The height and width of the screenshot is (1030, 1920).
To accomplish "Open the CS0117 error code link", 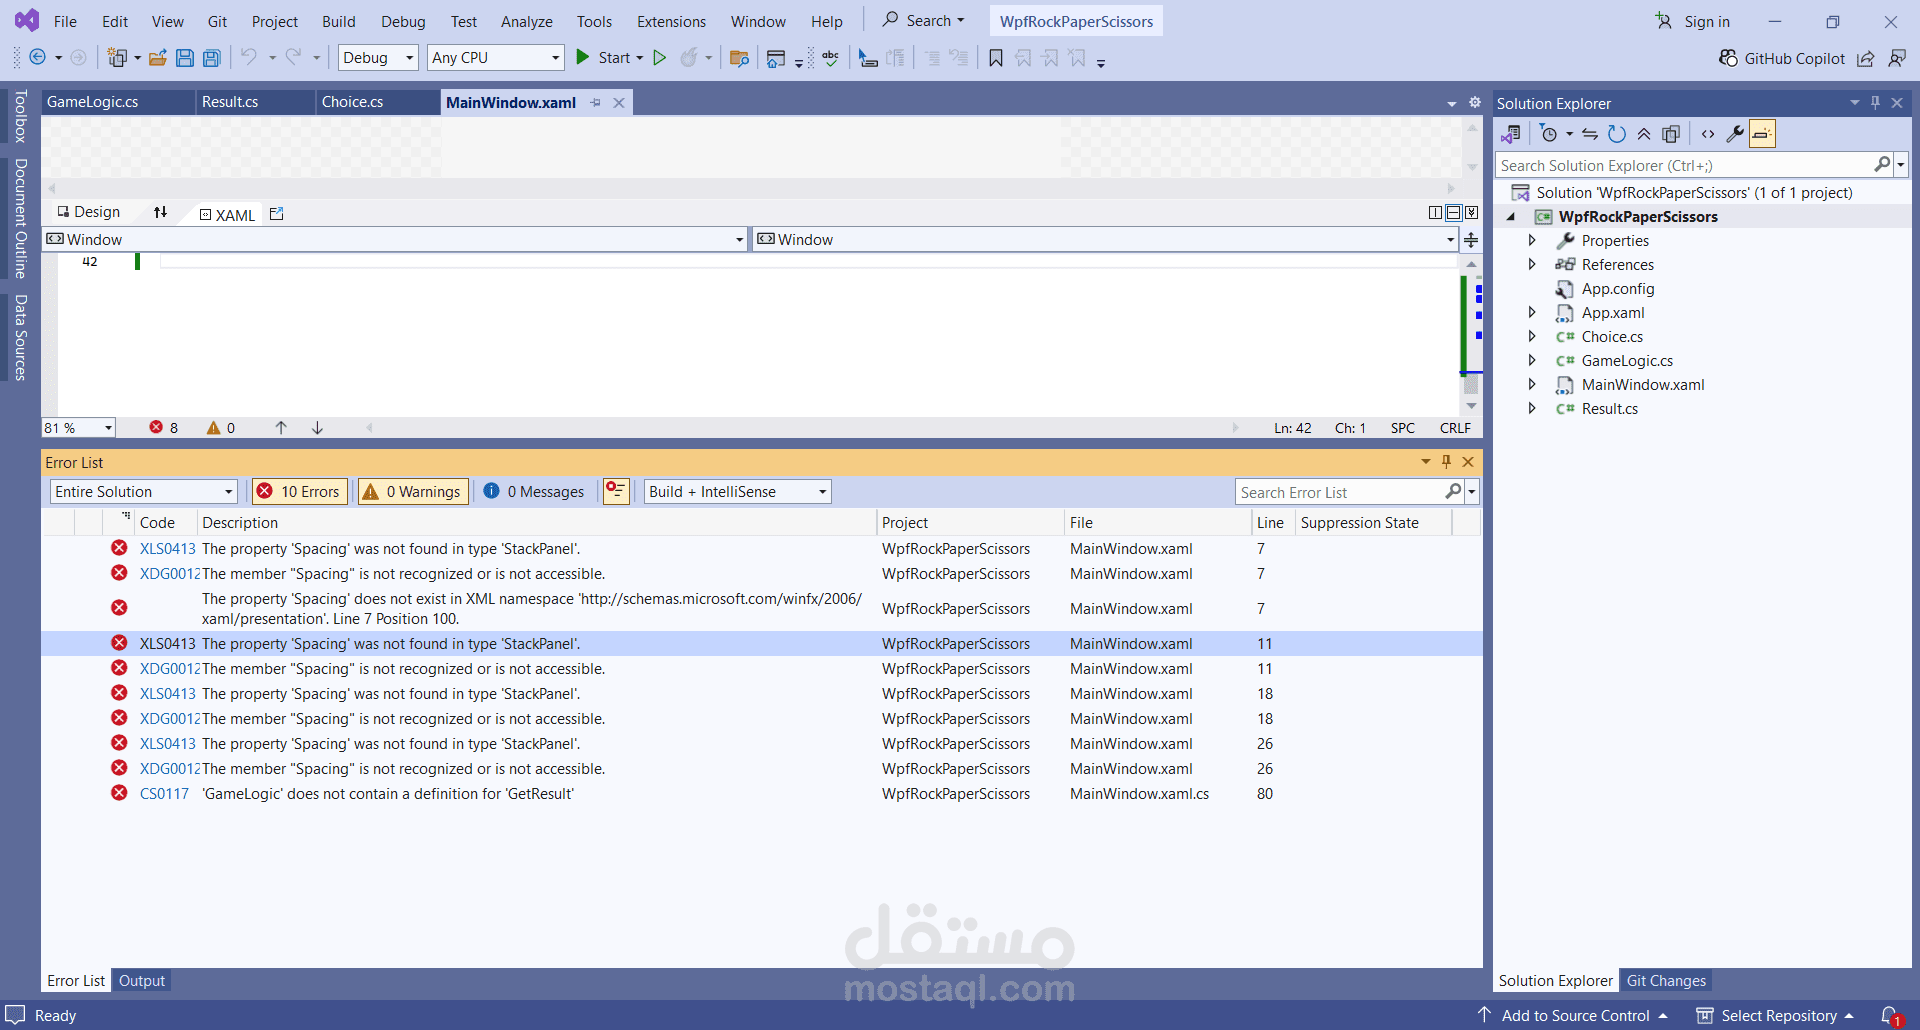I will tap(164, 794).
